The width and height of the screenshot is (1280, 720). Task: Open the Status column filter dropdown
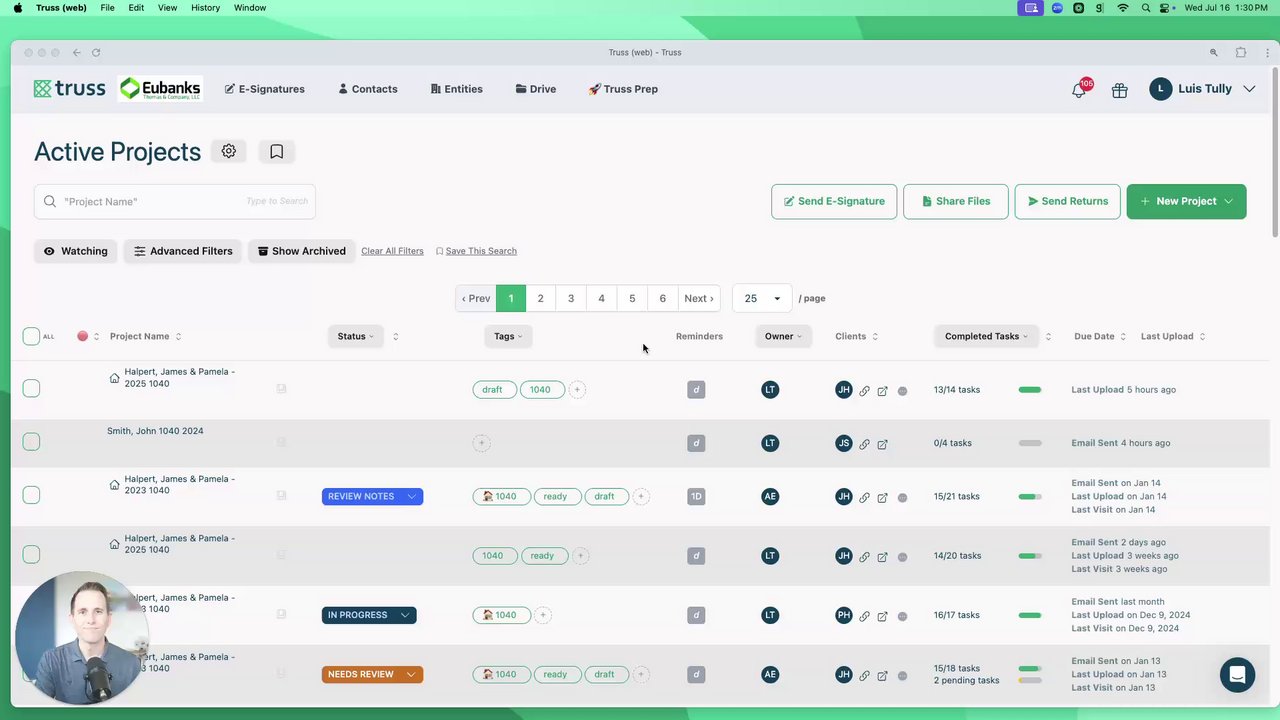pyautogui.click(x=355, y=336)
